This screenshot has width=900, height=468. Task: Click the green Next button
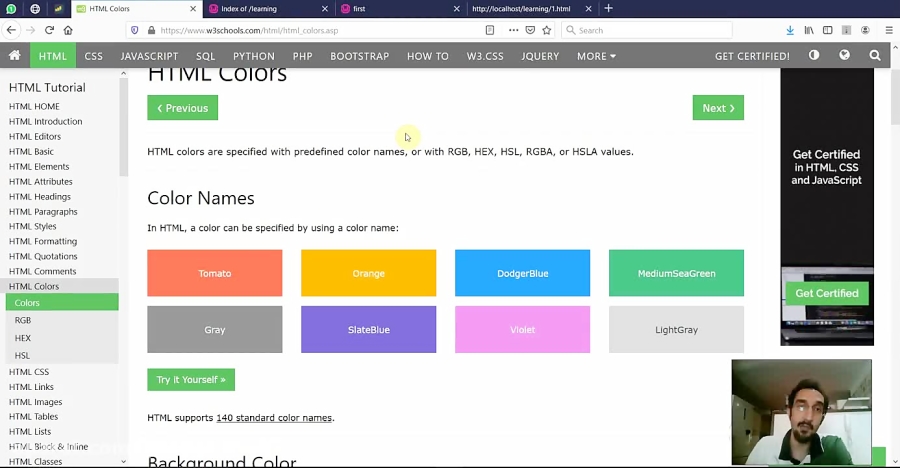[x=718, y=108]
